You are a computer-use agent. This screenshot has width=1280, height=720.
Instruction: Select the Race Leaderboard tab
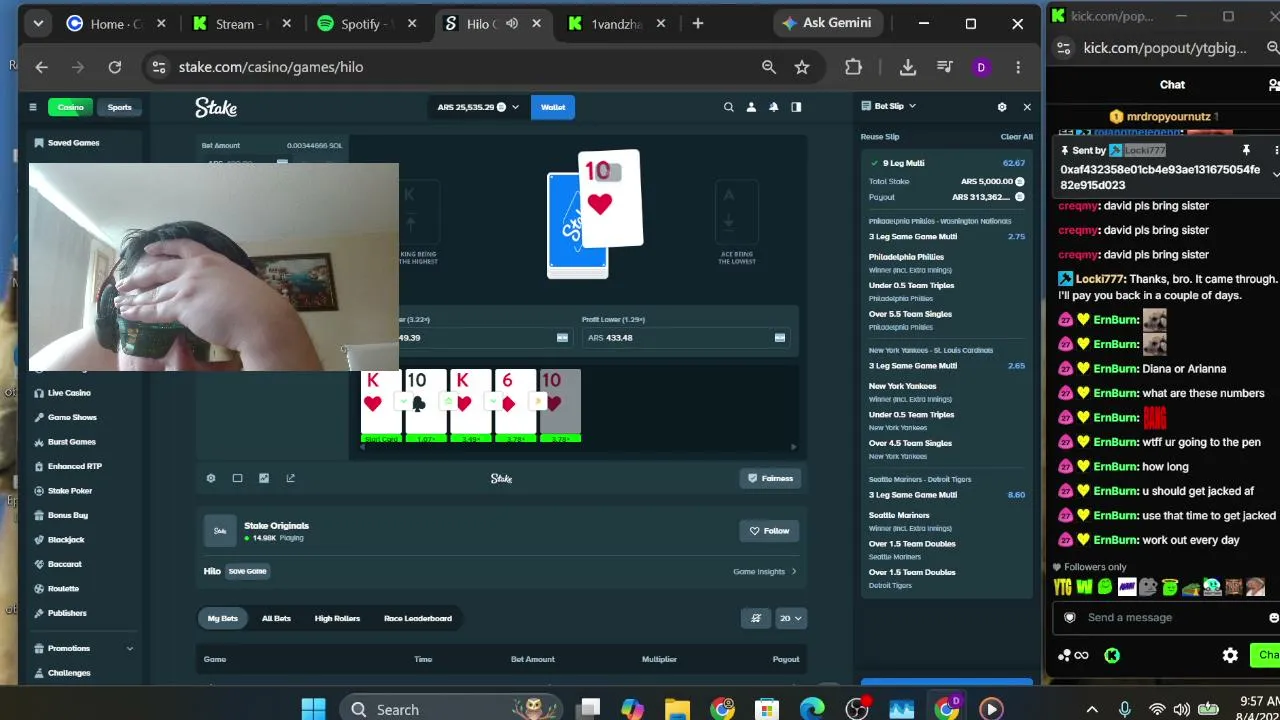click(x=418, y=618)
